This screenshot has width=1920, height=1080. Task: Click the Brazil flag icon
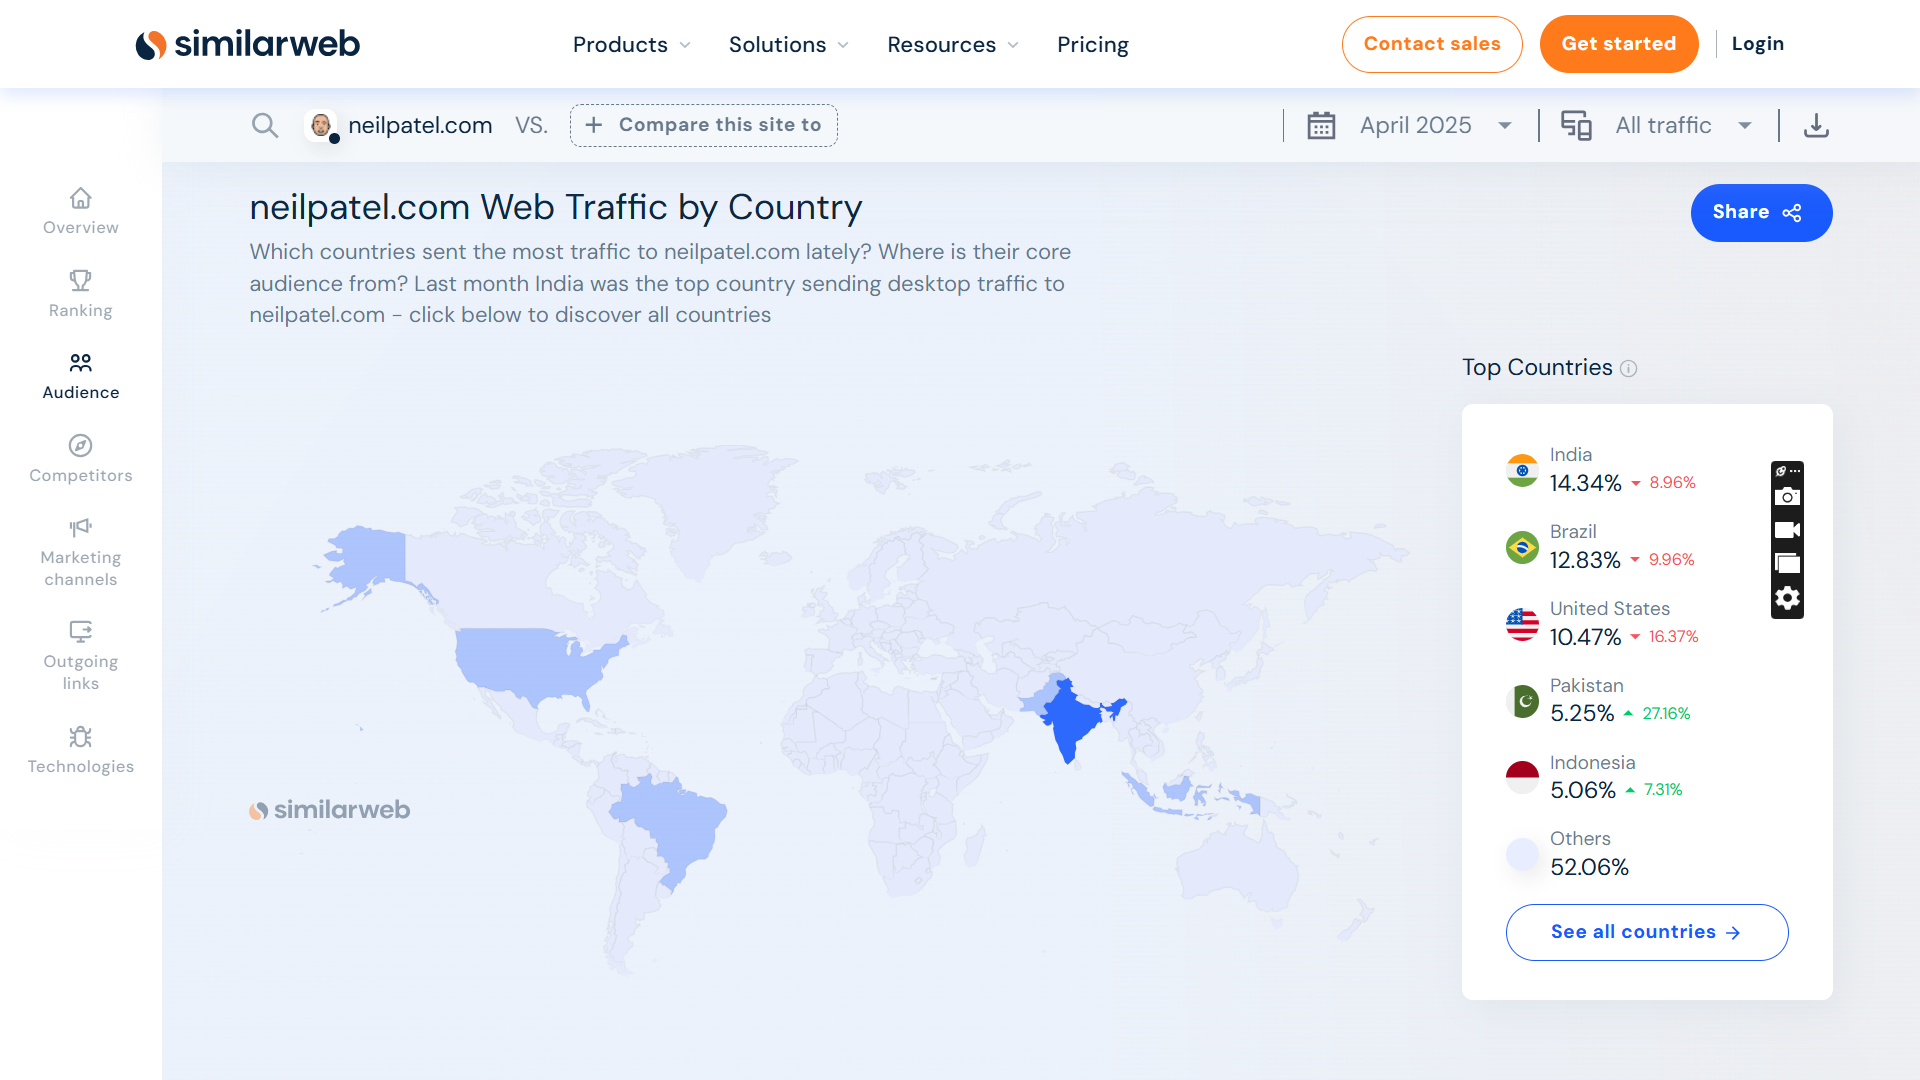point(1522,547)
